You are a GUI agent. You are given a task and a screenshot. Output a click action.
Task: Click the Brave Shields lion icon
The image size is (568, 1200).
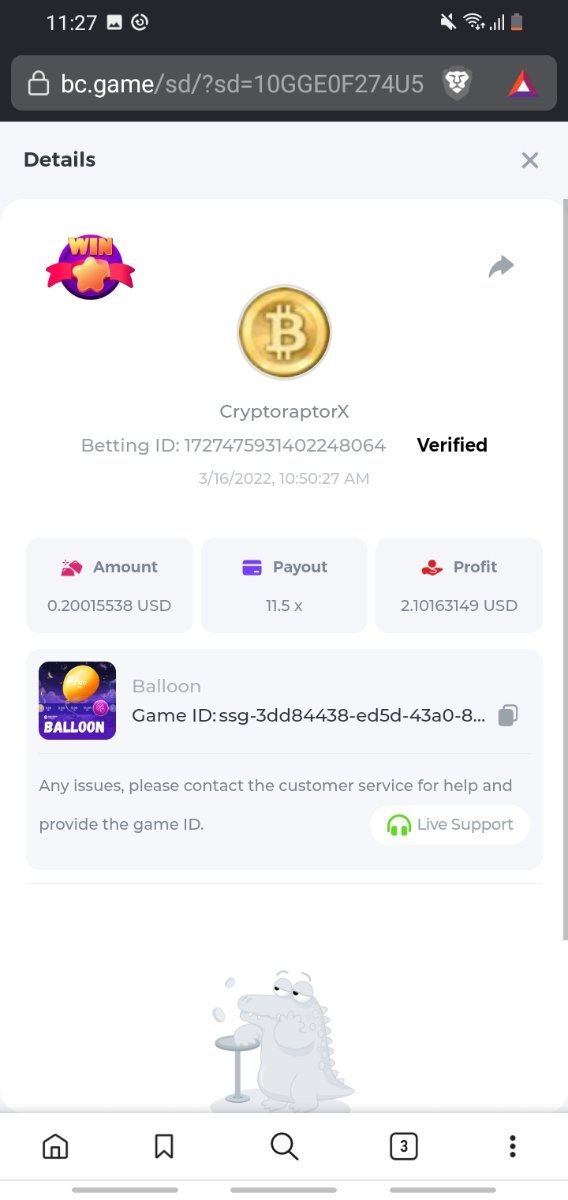click(457, 83)
